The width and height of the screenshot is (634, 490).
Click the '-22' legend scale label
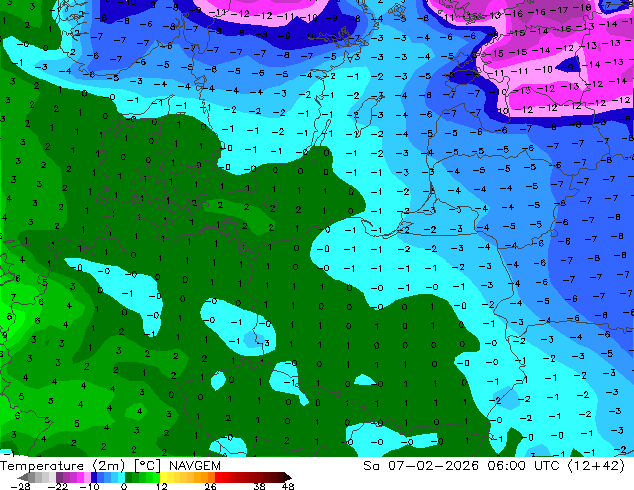click(57, 486)
